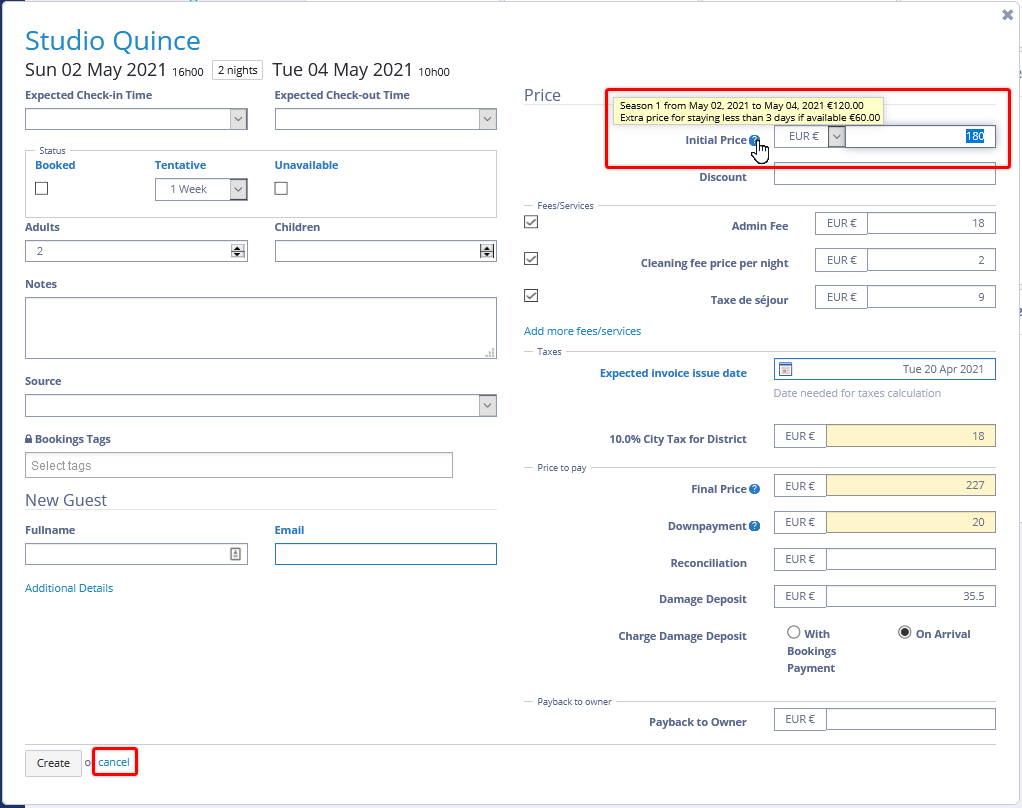The height and width of the screenshot is (808, 1022).
Task: Click the Downpayment help icon
Action: pyautogui.click(x=754, y=526)
